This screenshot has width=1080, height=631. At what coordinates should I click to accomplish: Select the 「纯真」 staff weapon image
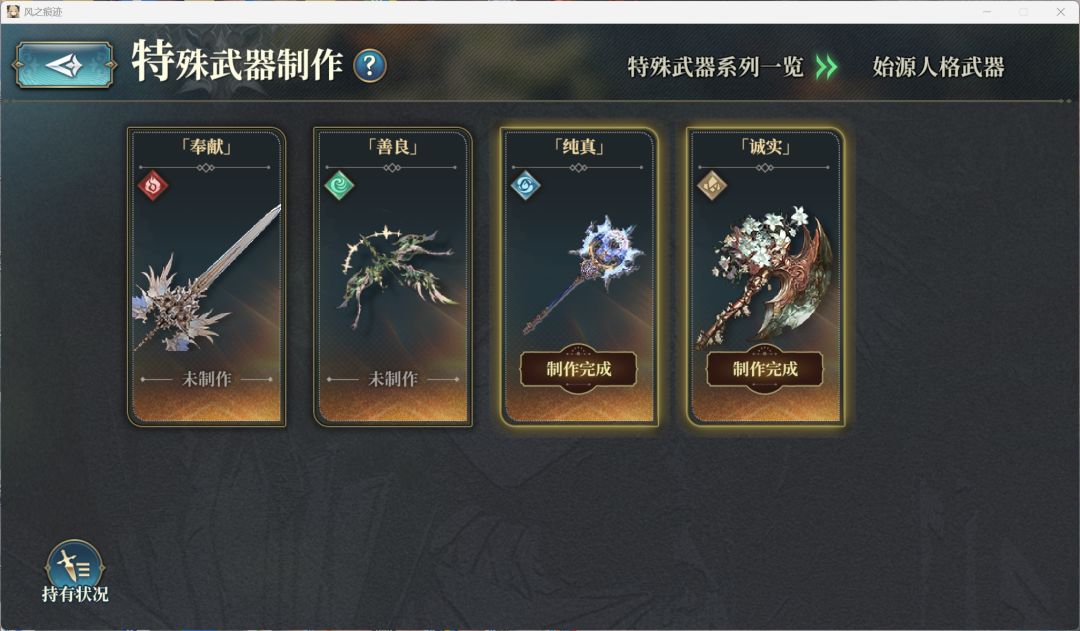(x=584, y=274)
